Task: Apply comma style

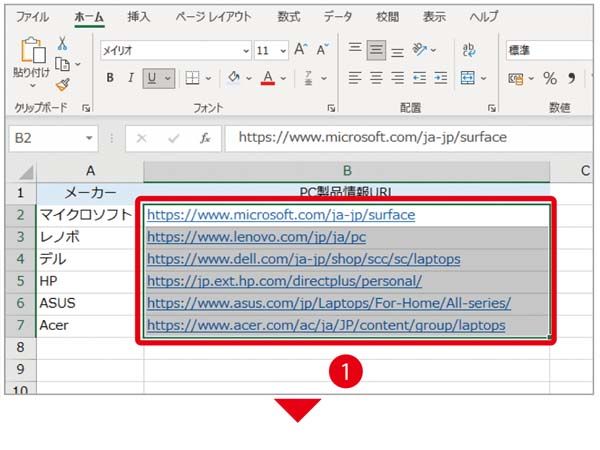Action: pos(571,78)
